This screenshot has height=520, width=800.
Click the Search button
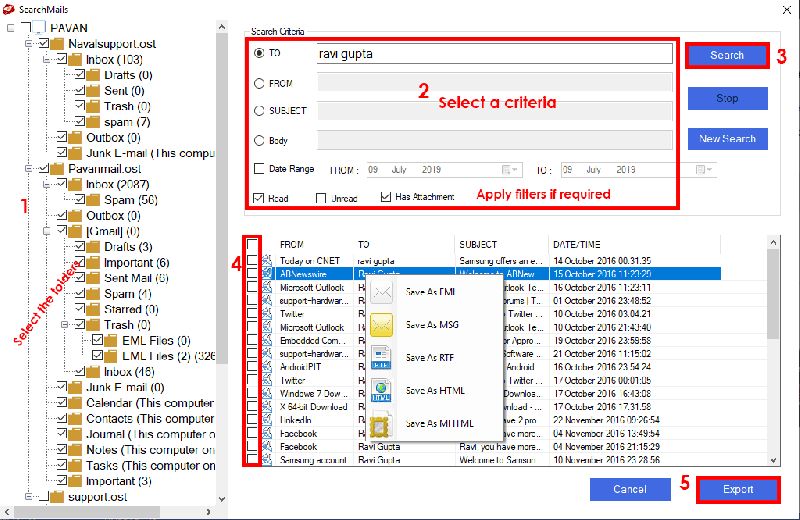pos(727,56)
